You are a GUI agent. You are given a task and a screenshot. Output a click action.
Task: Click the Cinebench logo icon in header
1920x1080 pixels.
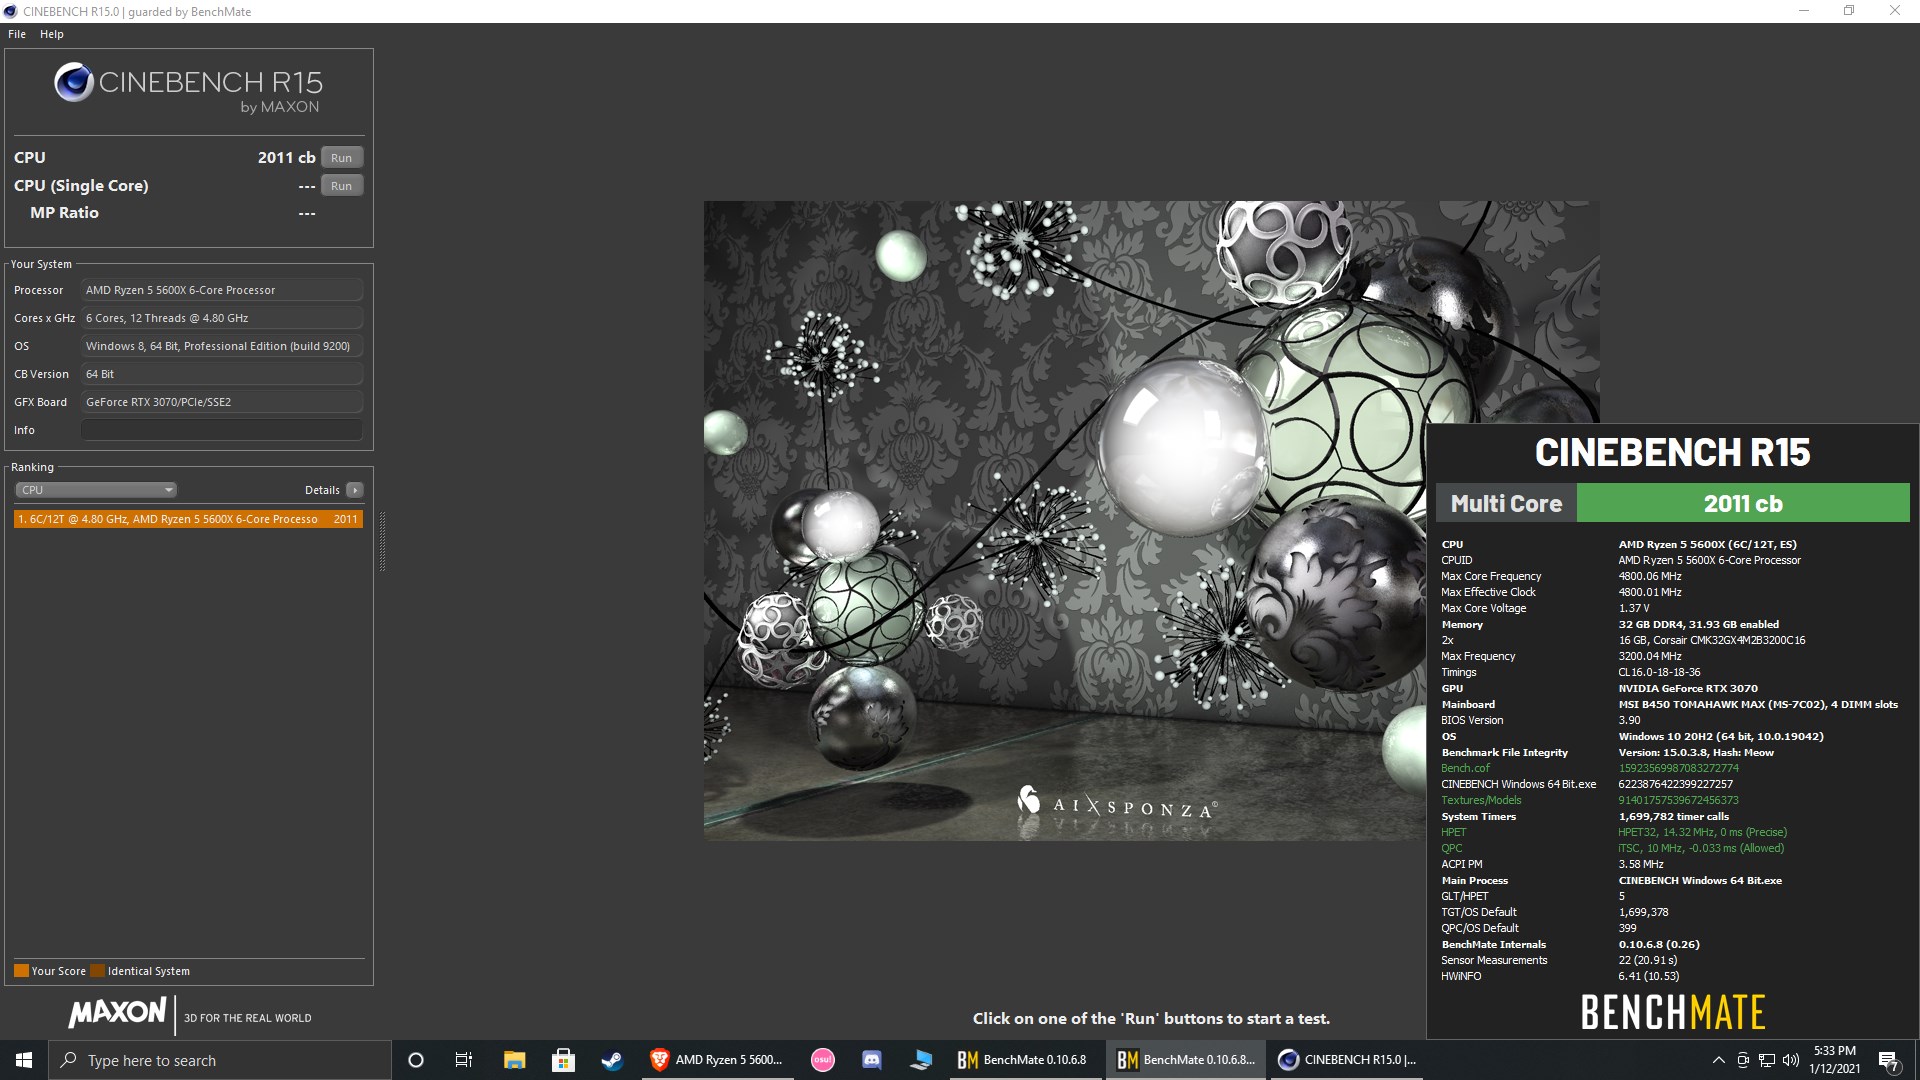click(x=73, y=83)
